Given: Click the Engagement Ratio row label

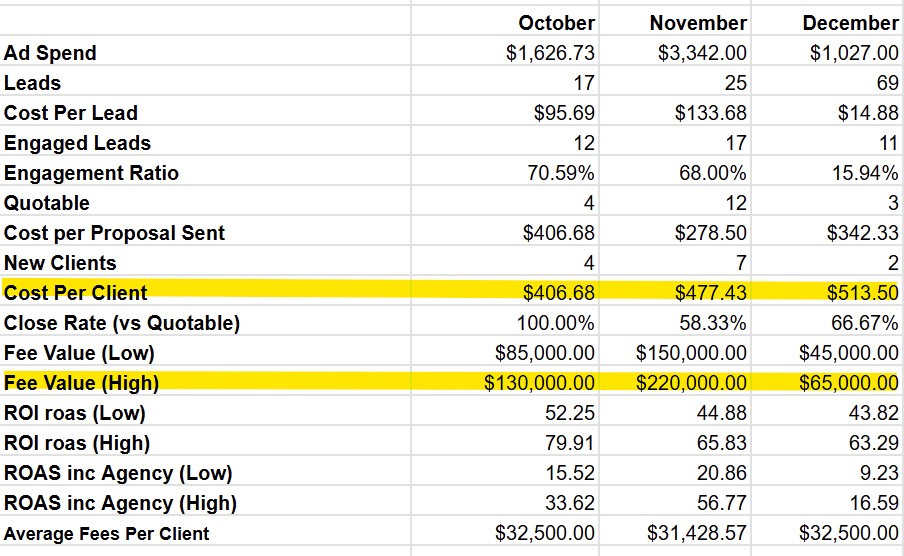Looking at the screenshot, I should point(91,173).
